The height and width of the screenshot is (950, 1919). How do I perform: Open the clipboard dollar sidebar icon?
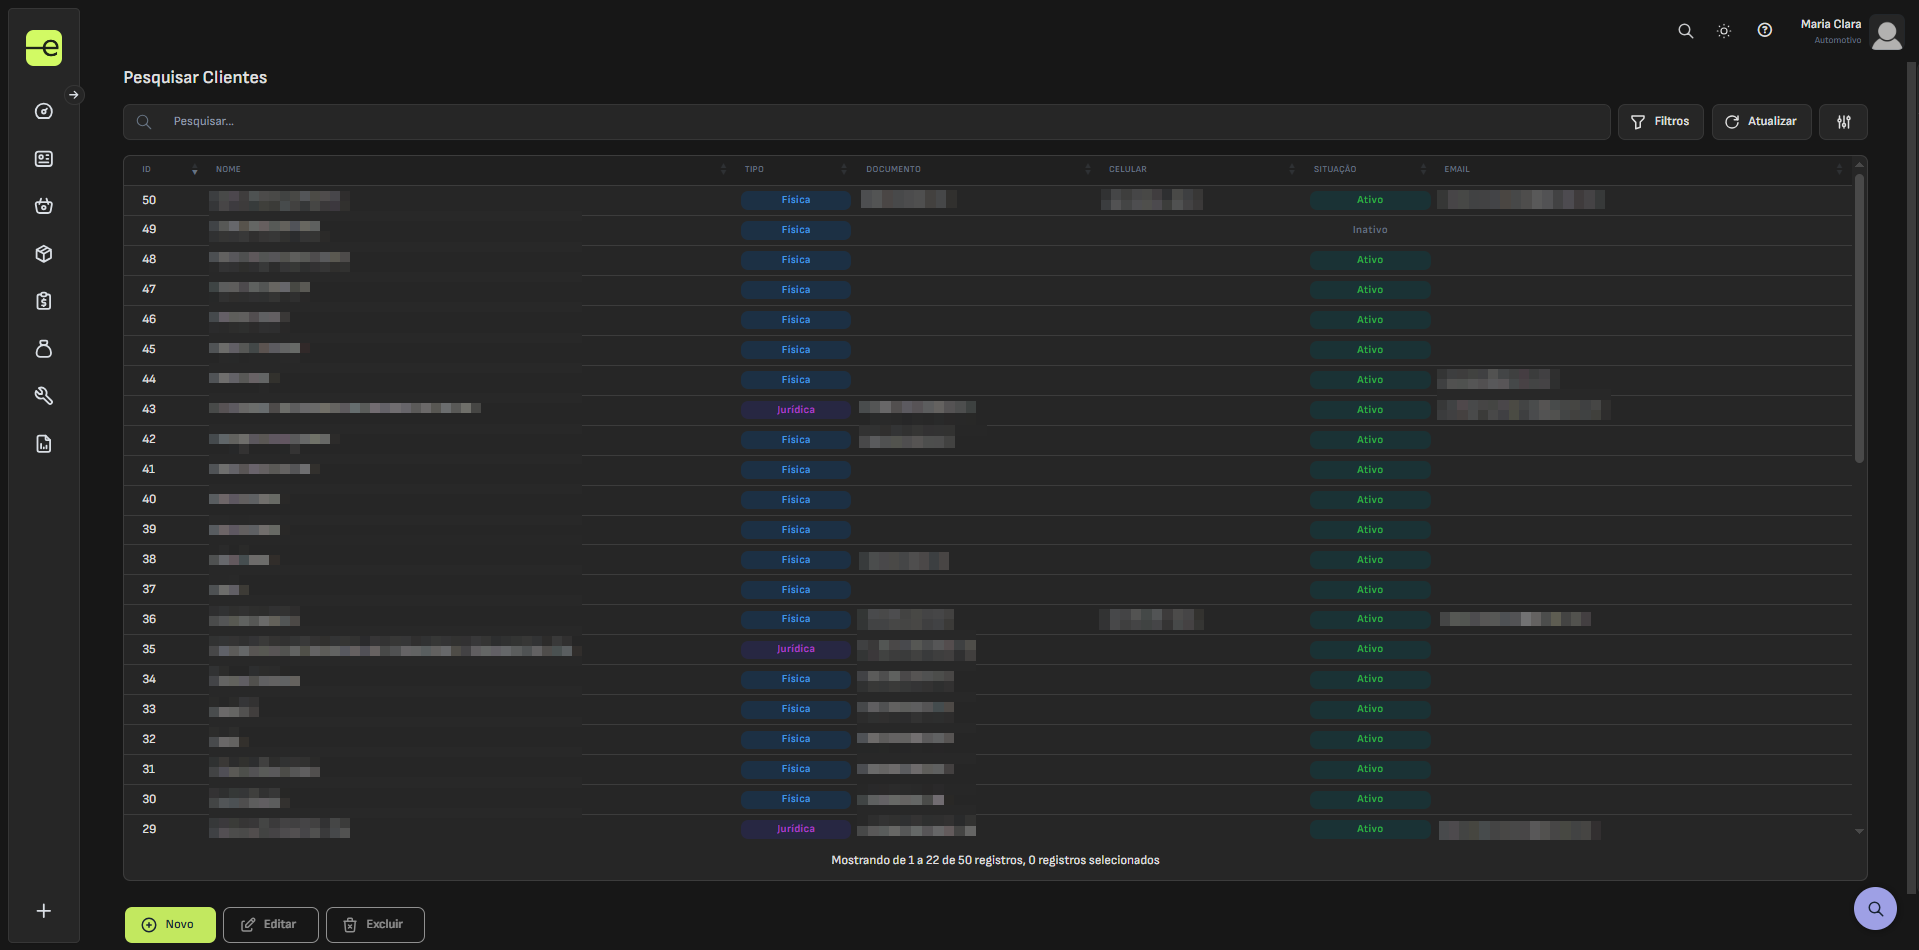point(44,301)
